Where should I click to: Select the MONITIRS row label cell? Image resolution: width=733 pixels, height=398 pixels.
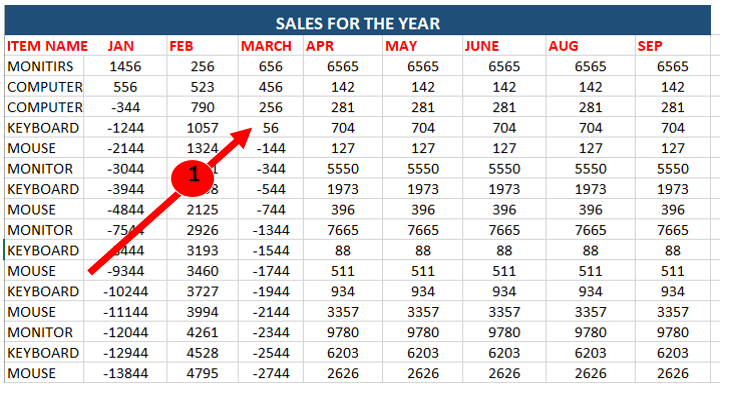[x=44, y=66]
